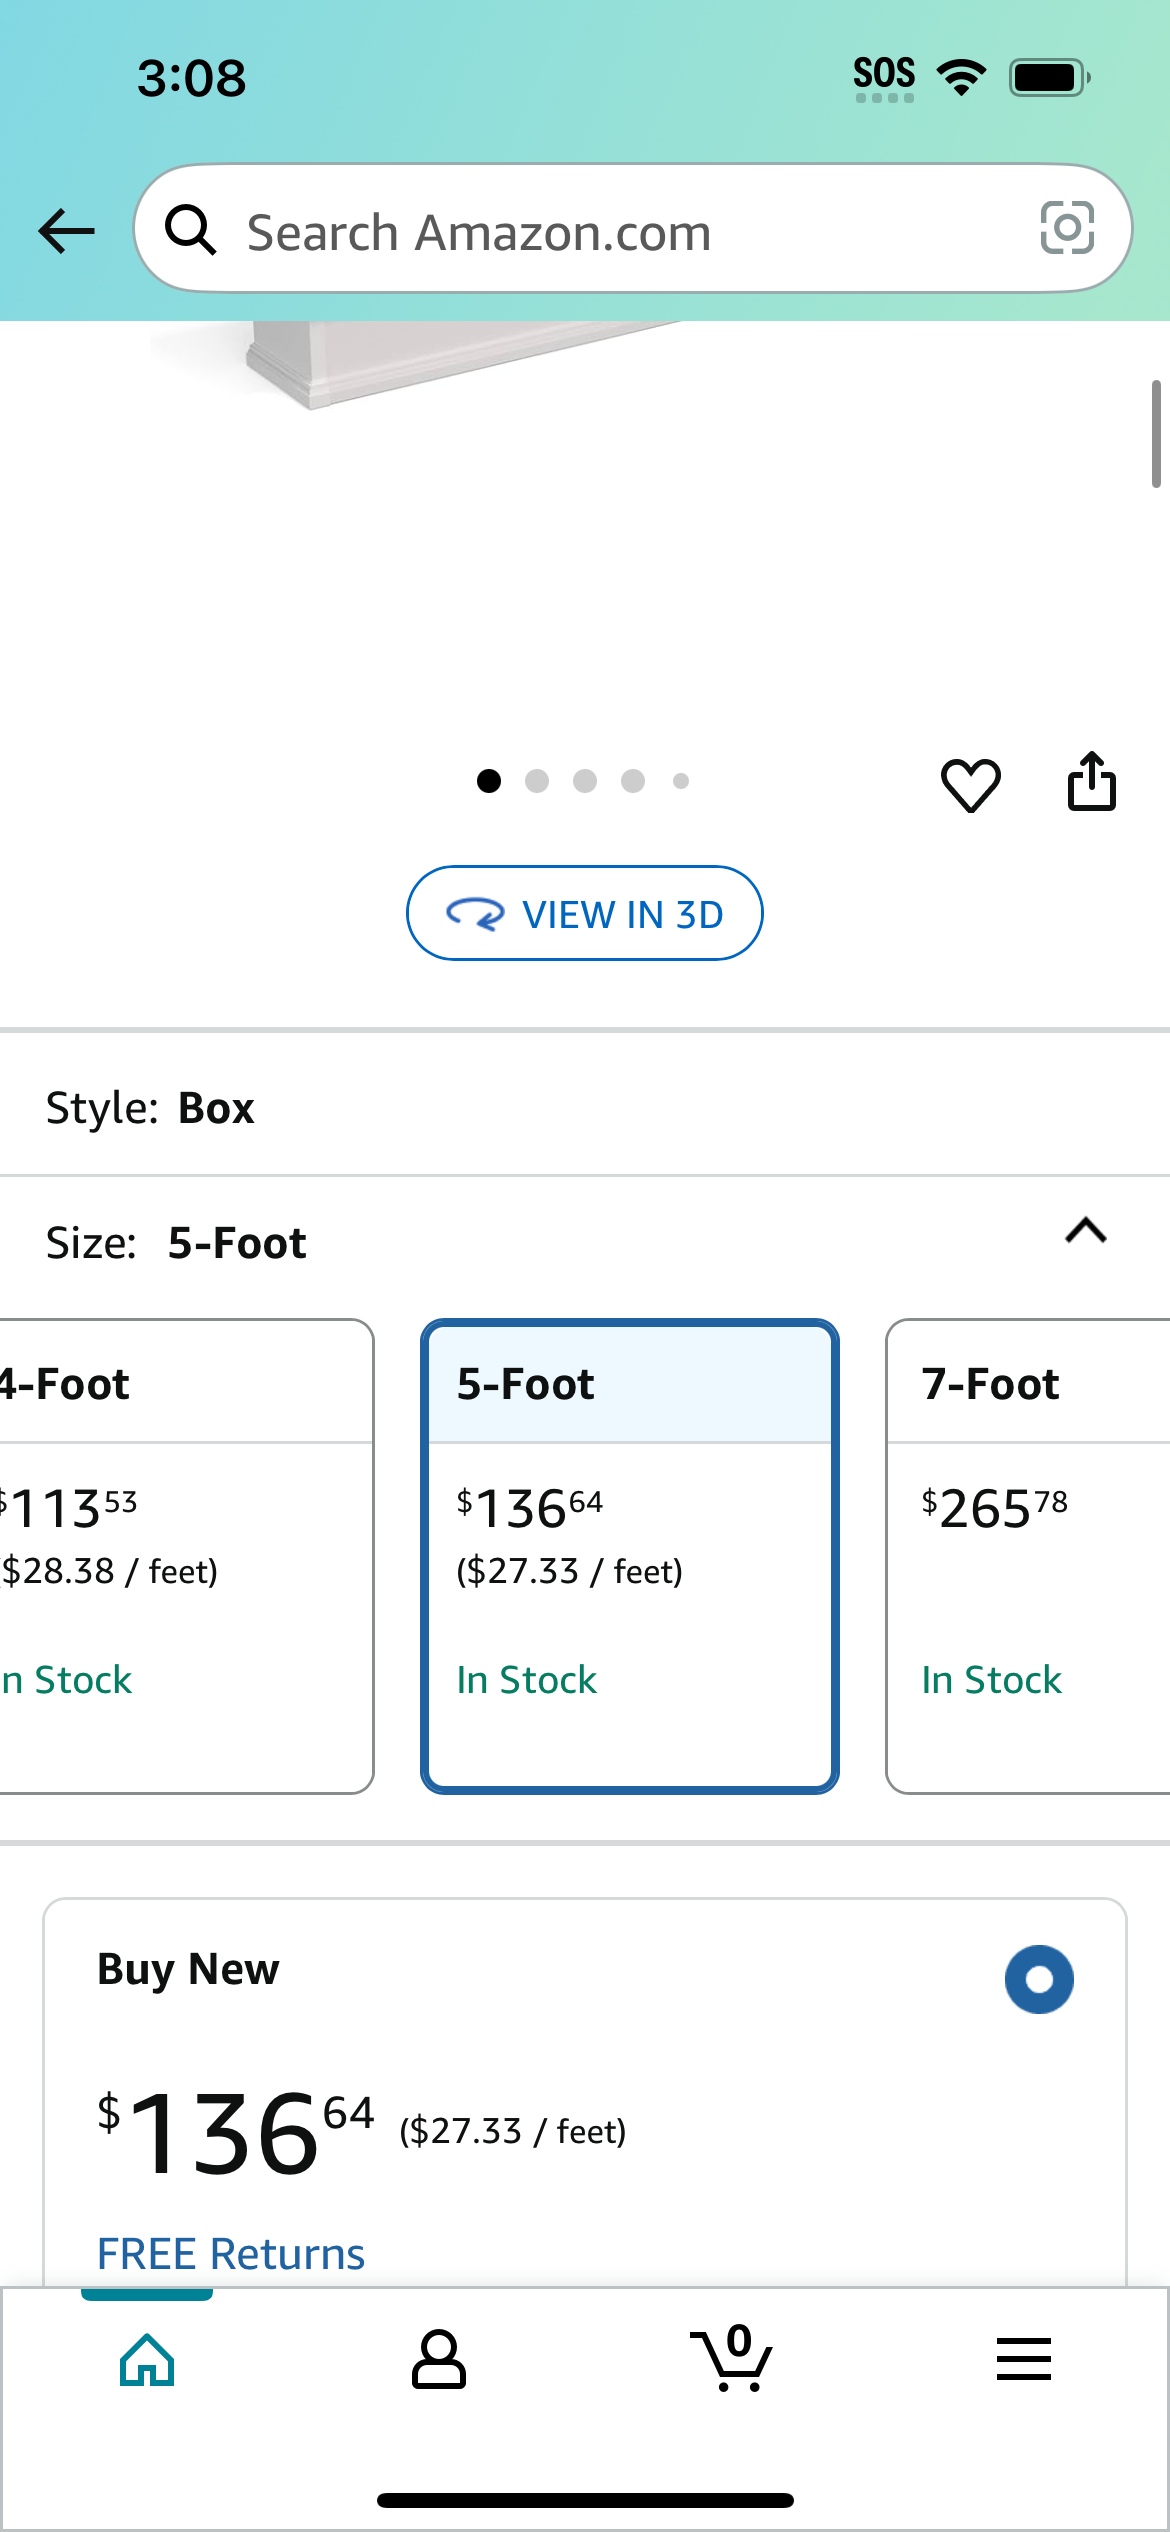
Task: Open the Home tab icon
Action: 147,2360
